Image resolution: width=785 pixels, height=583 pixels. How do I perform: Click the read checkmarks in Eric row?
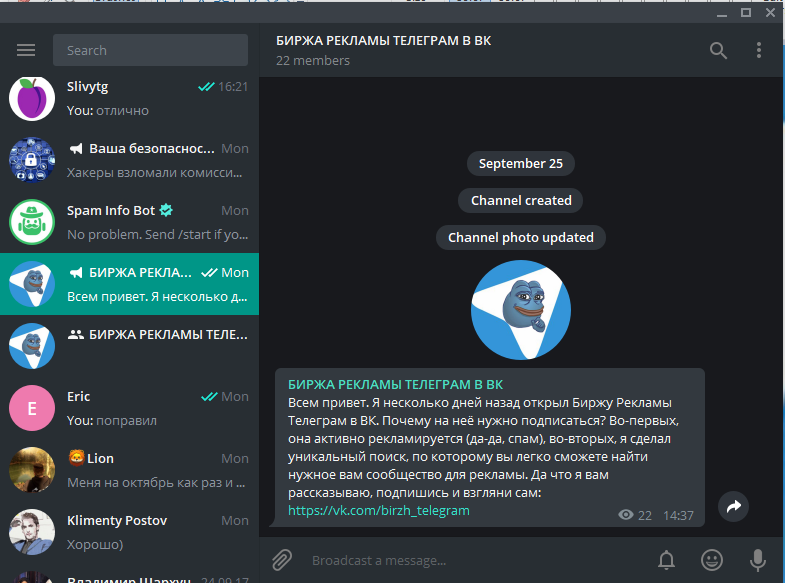tap(209, 396)
